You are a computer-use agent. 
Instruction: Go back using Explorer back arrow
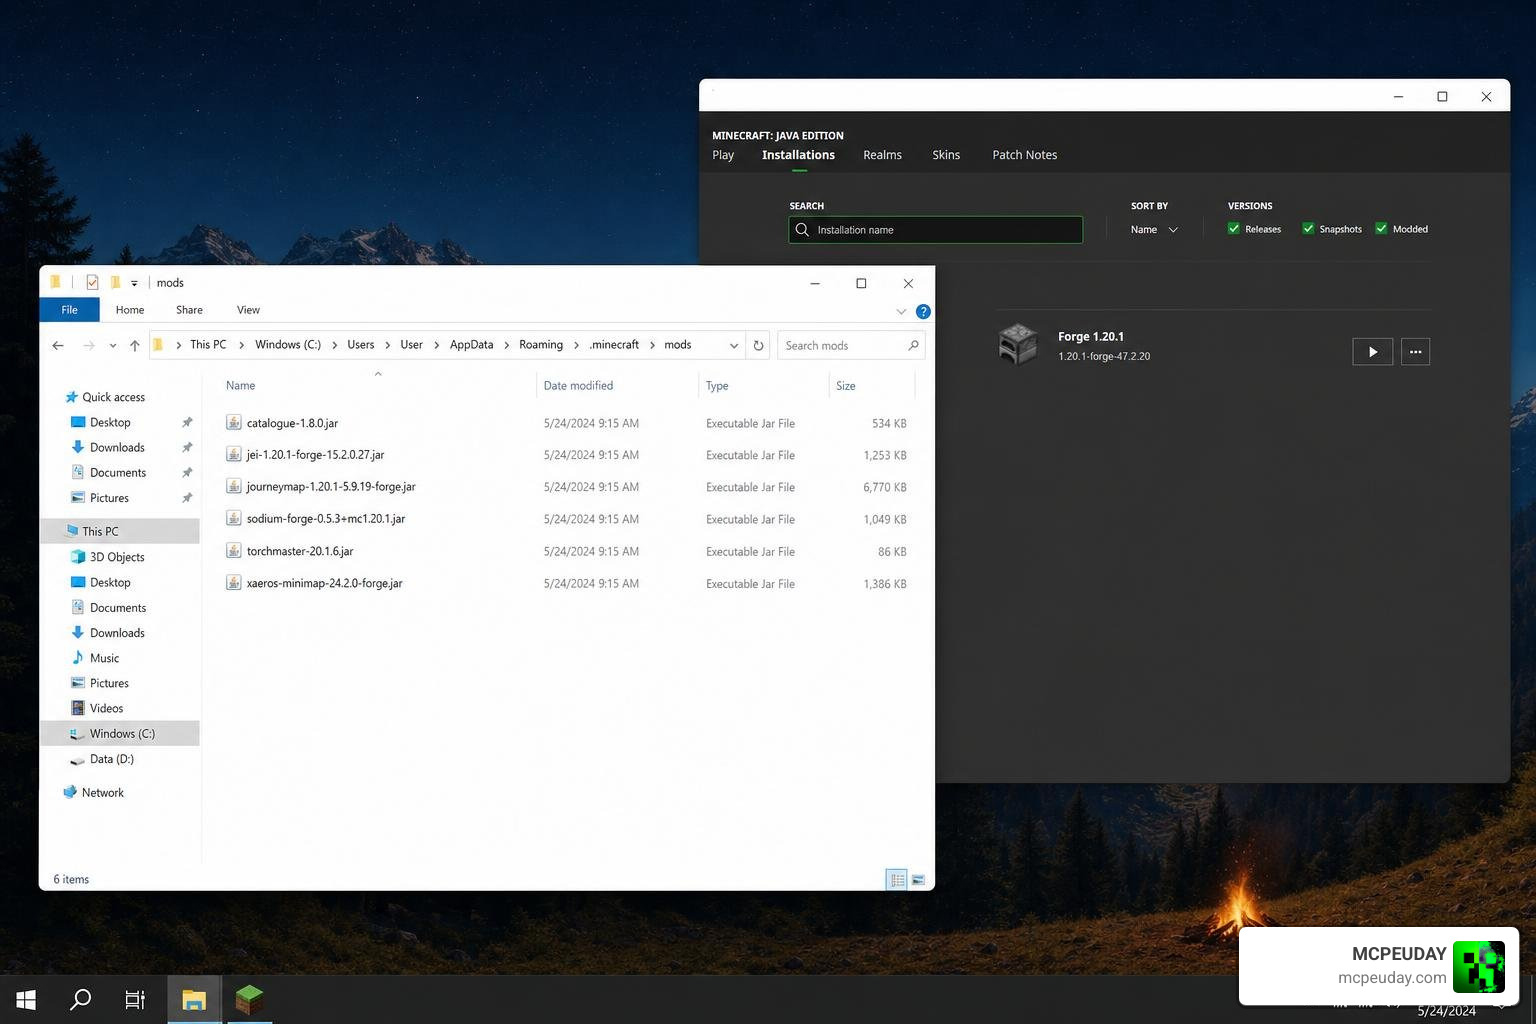[58, 345]
